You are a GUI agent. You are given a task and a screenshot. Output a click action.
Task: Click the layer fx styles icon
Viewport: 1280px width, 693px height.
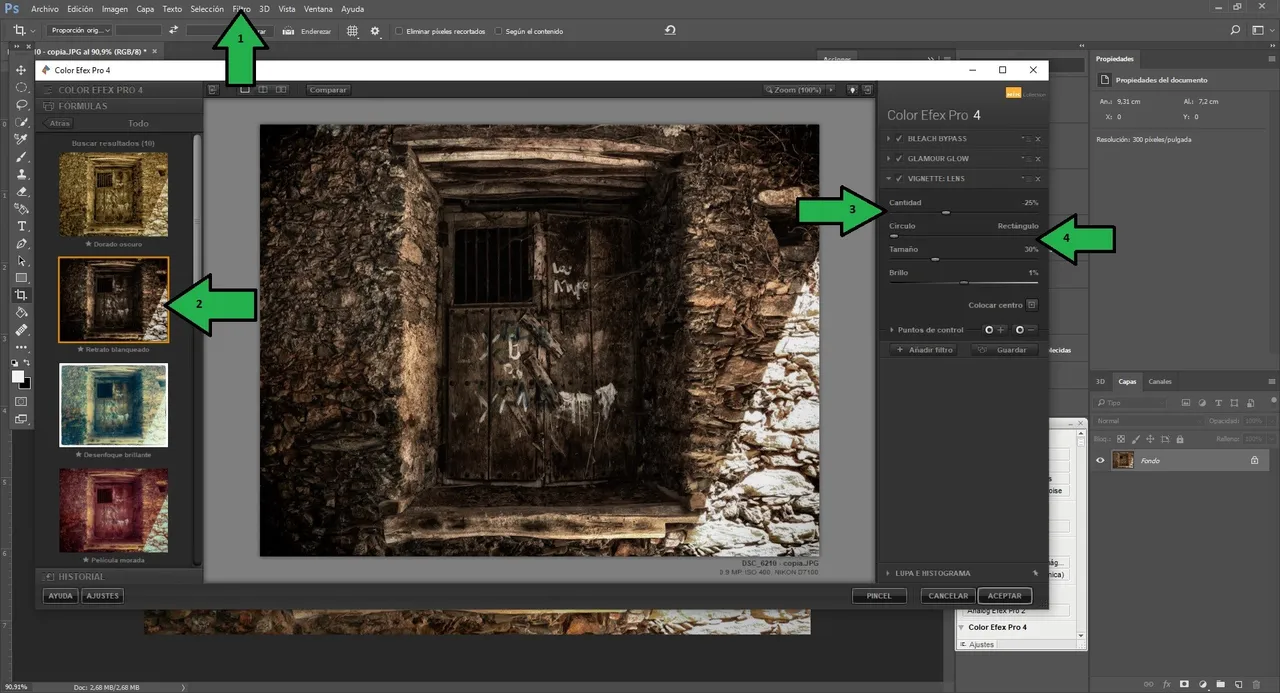point(1166,685)
